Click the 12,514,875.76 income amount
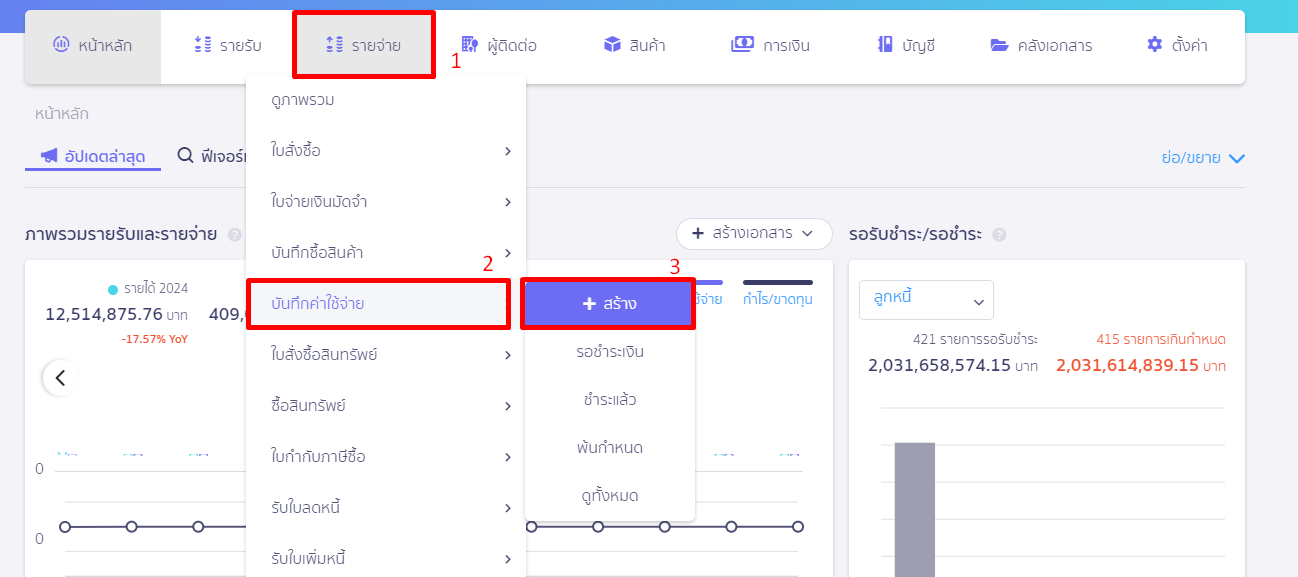Viewport: 1298px width, 577px height. click(104, 314)
